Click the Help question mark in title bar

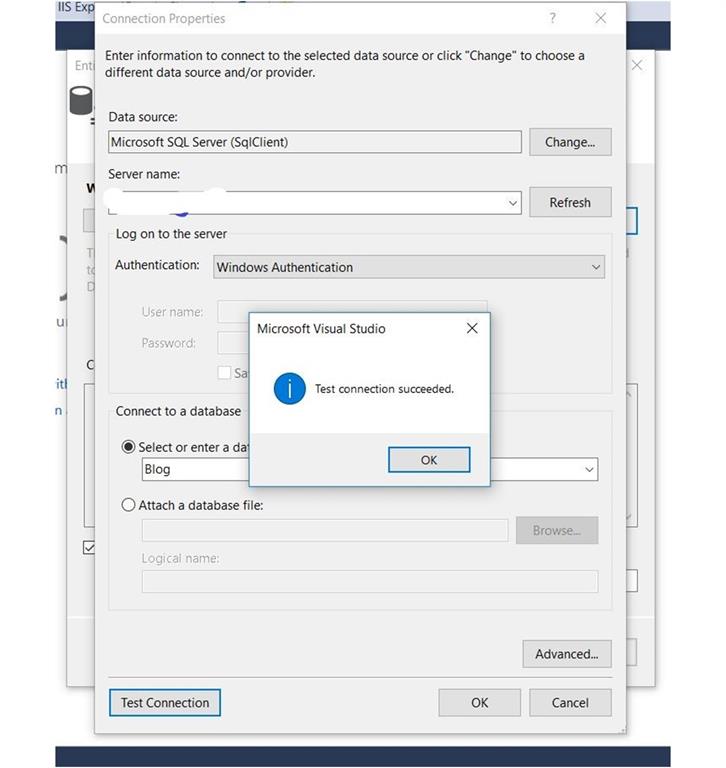[553, 19]
